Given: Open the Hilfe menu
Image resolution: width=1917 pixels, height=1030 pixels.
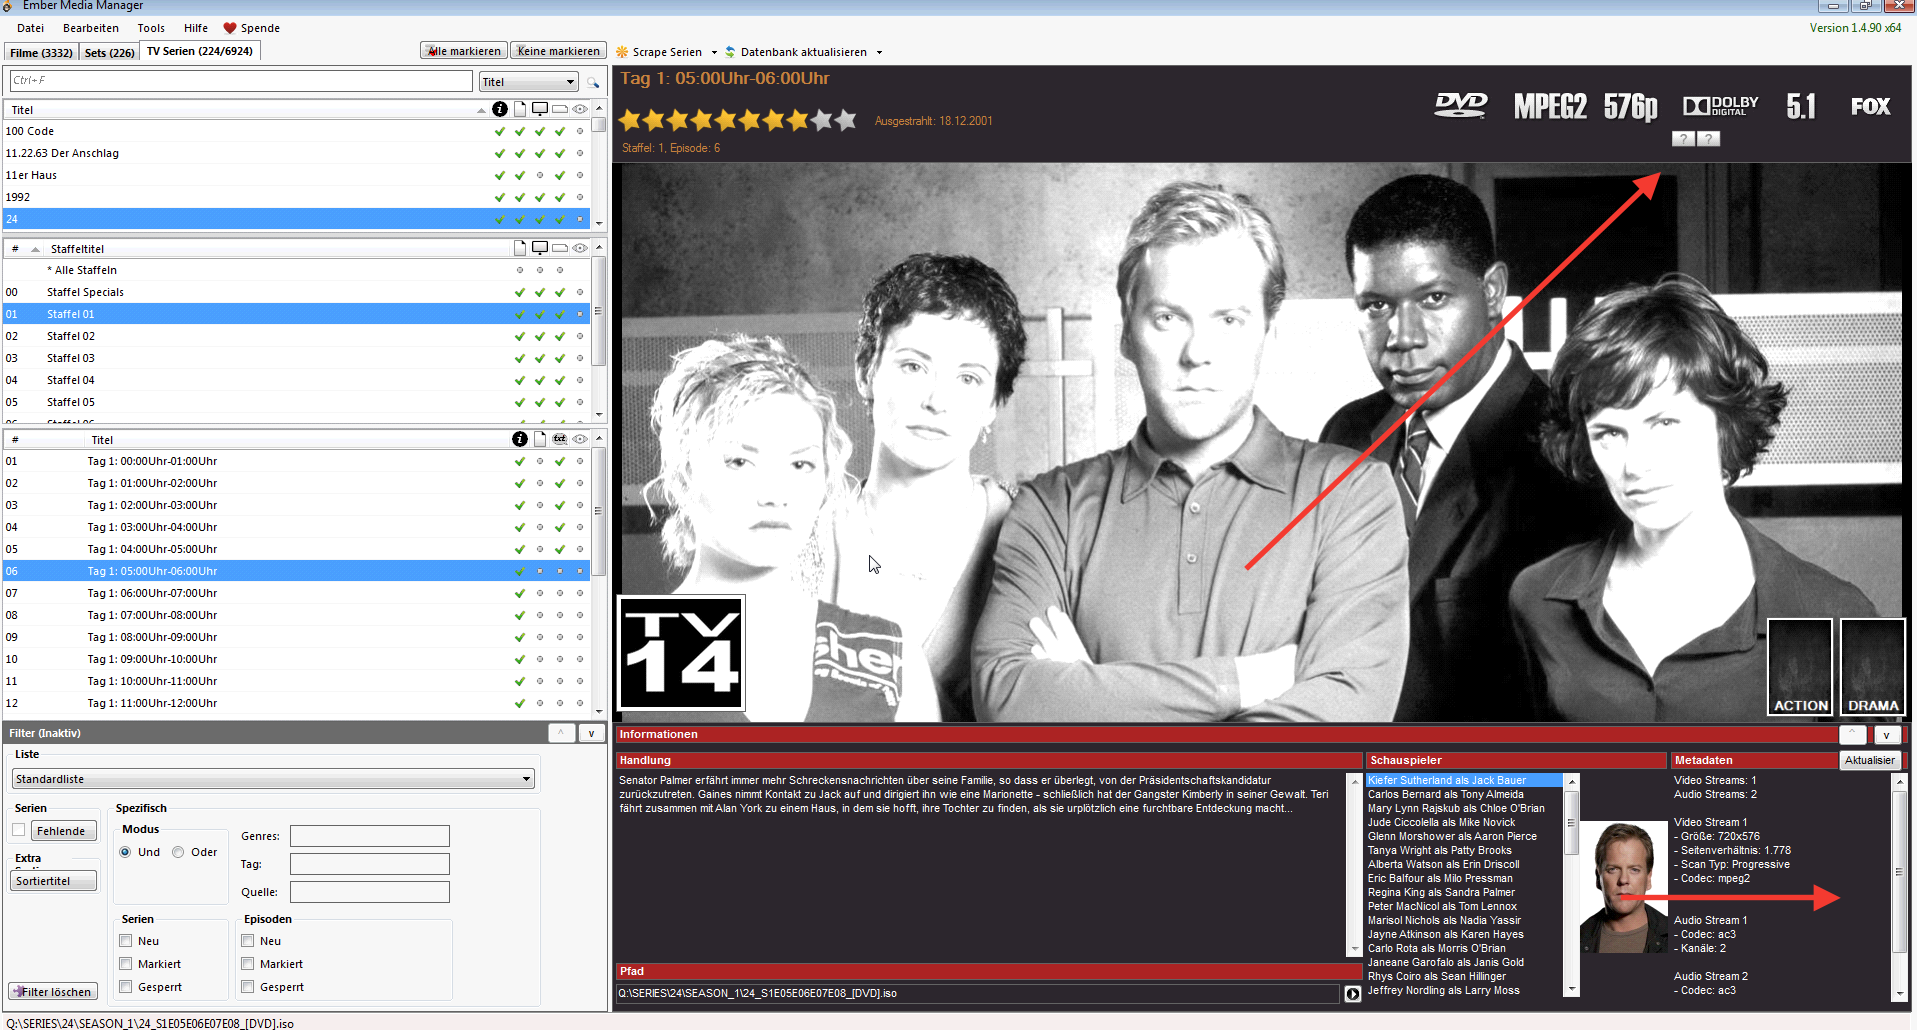Looking at the screenshot, I should pyautogui.click(x=196, y=28).
